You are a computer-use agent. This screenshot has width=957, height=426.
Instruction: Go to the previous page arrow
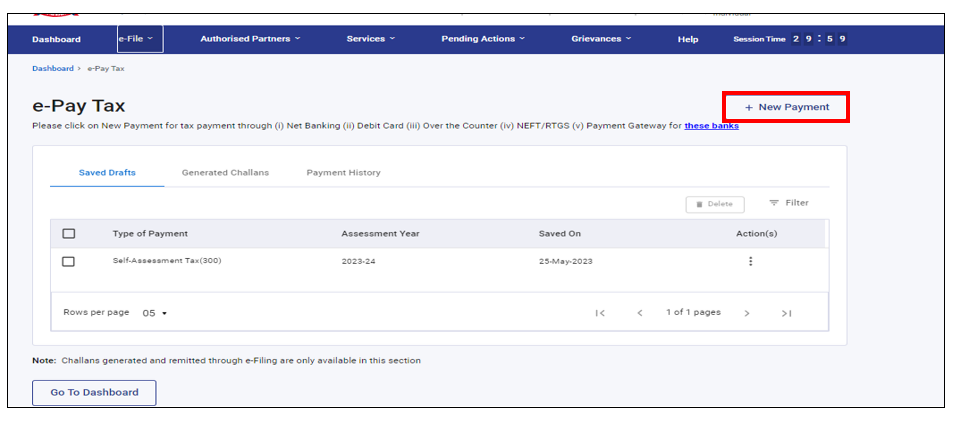coord(640,313)
